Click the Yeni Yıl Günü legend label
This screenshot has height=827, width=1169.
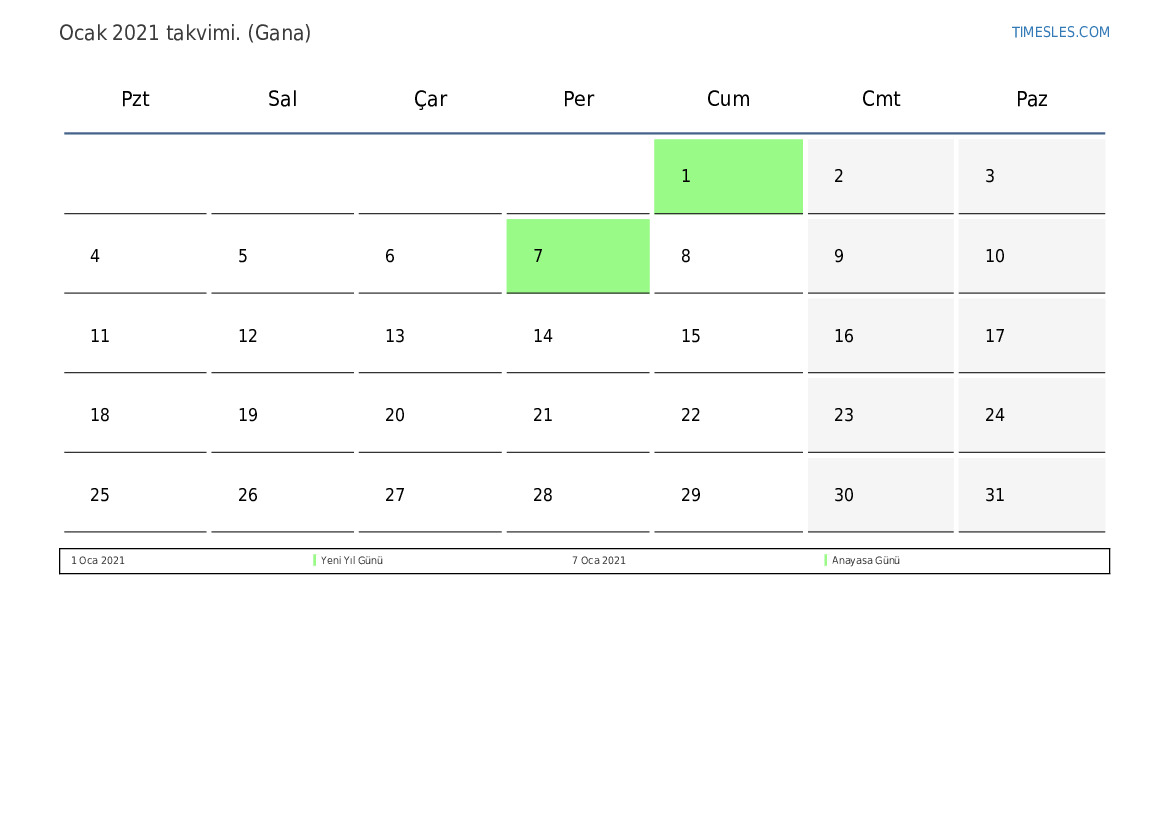pos(352,560)
